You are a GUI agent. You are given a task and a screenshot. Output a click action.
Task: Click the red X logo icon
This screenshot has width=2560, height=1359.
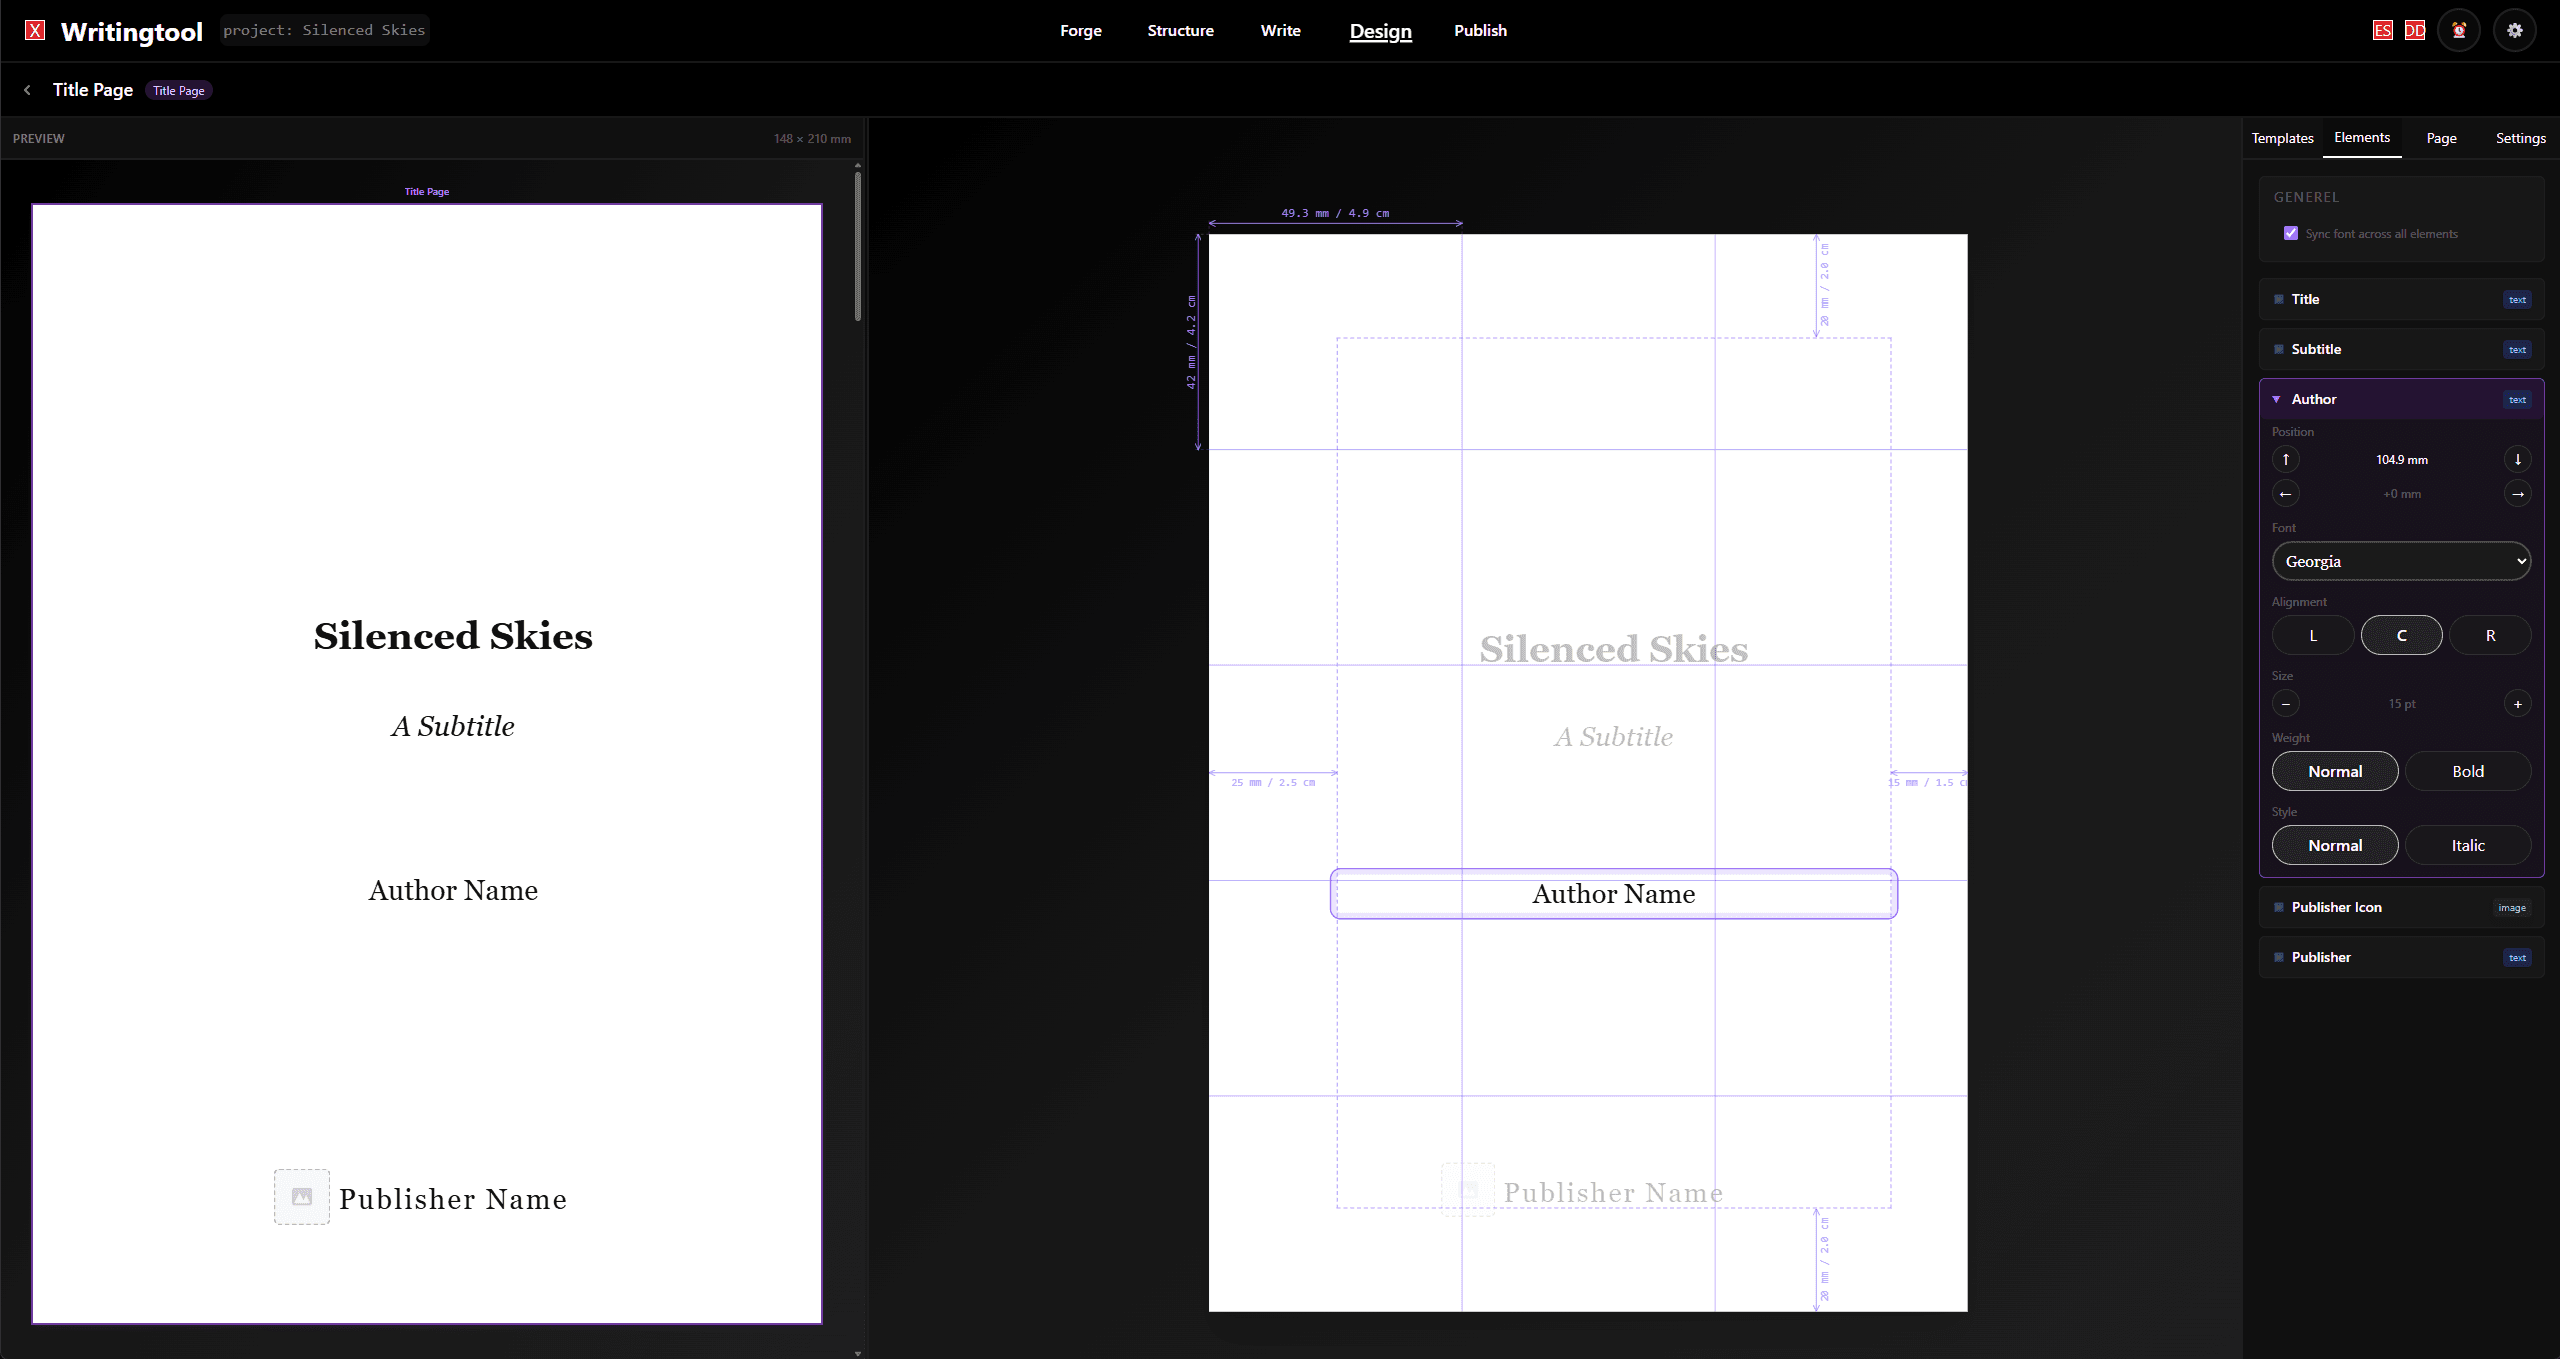click(35, 30)
